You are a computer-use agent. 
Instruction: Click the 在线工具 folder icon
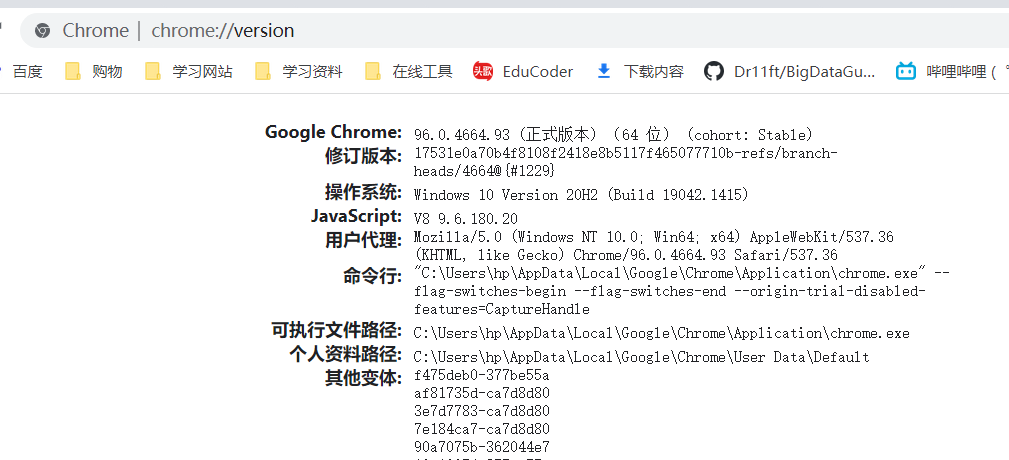(373, 71)
